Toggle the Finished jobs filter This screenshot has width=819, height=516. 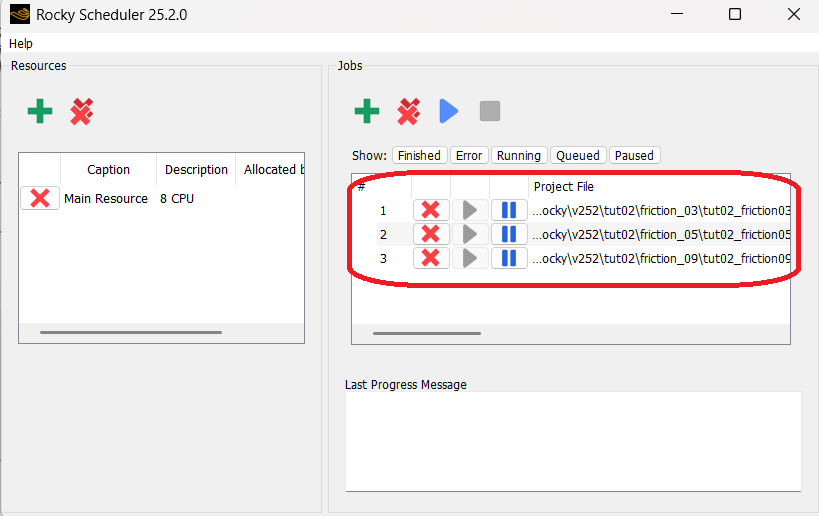pos(419,156)
